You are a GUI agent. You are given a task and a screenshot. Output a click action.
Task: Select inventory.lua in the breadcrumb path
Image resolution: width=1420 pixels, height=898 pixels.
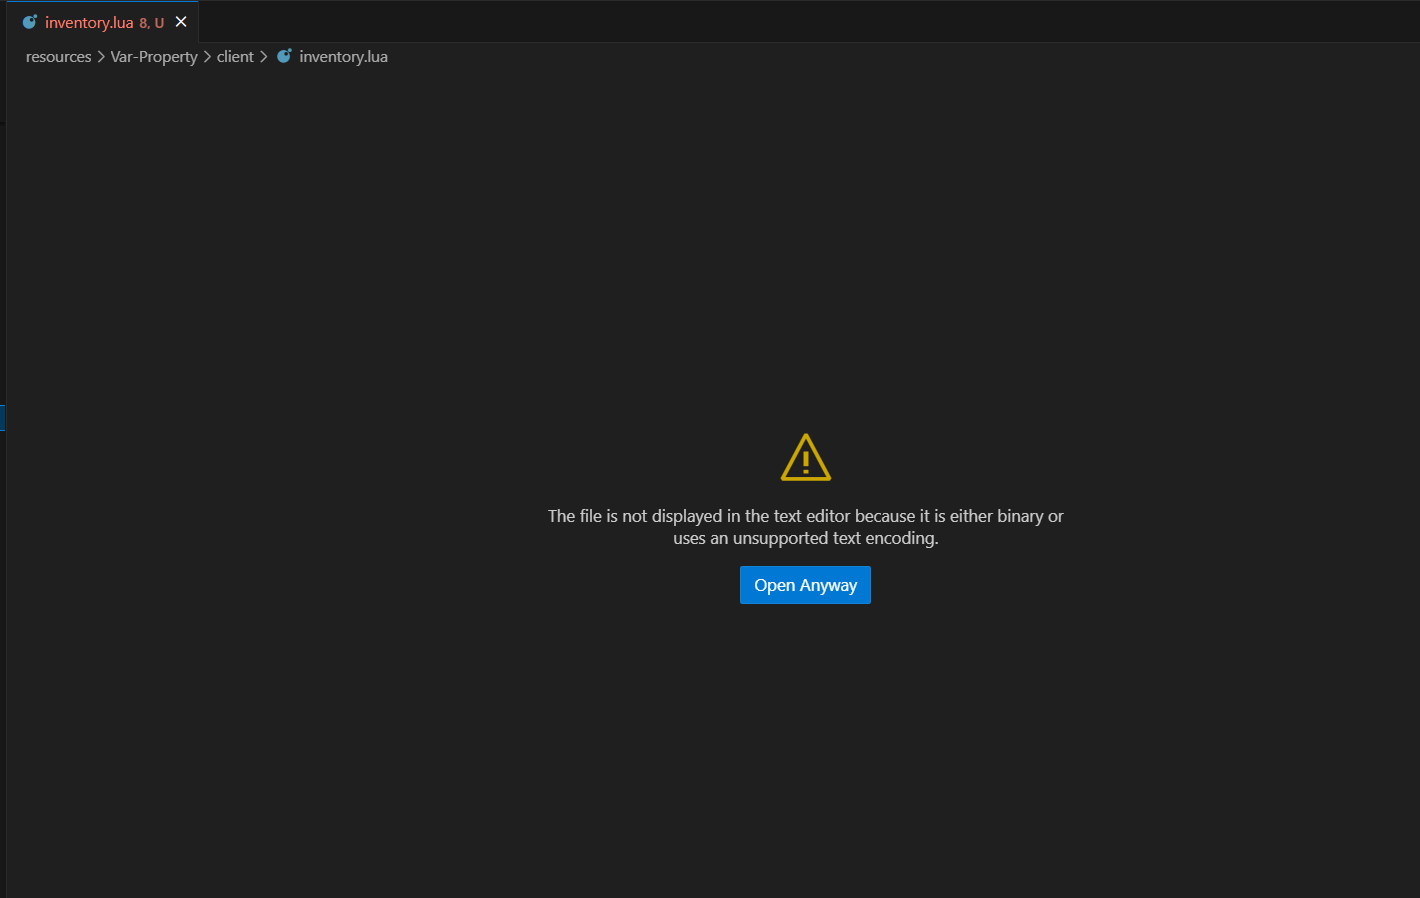(x=343, y=57)
